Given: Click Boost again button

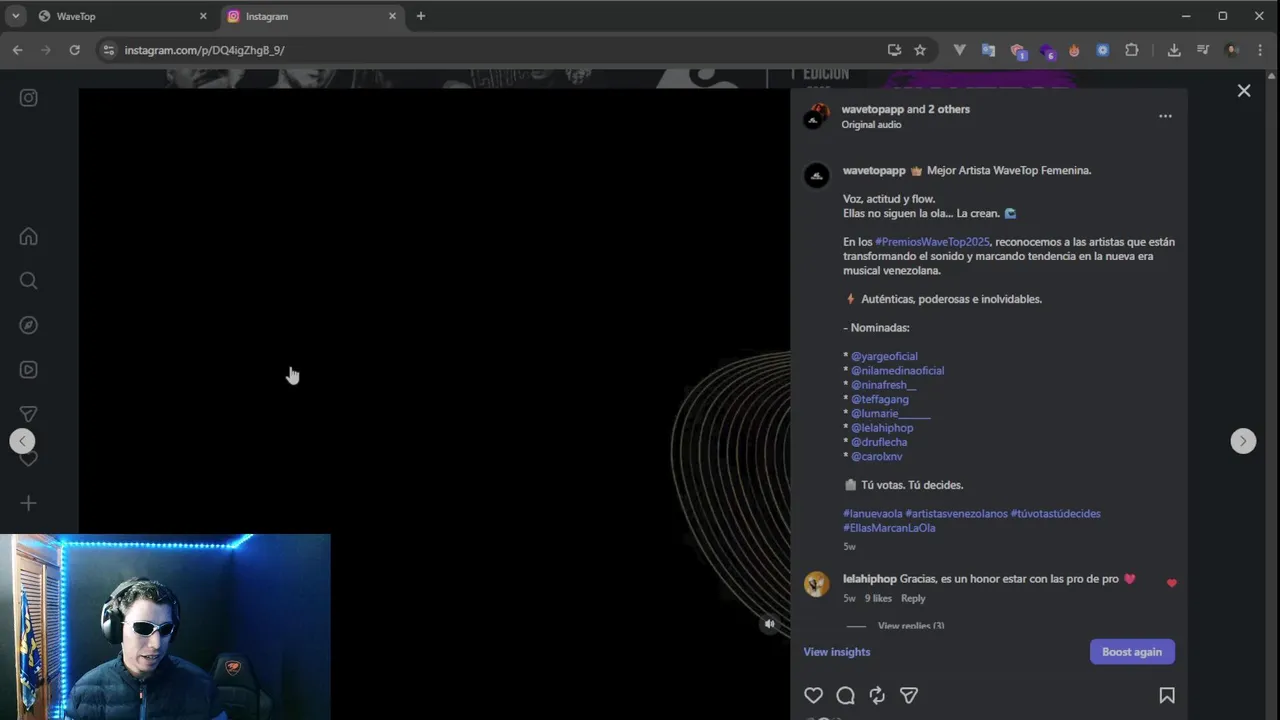Looking at the screenshot, I should [x=1132, y=652].
